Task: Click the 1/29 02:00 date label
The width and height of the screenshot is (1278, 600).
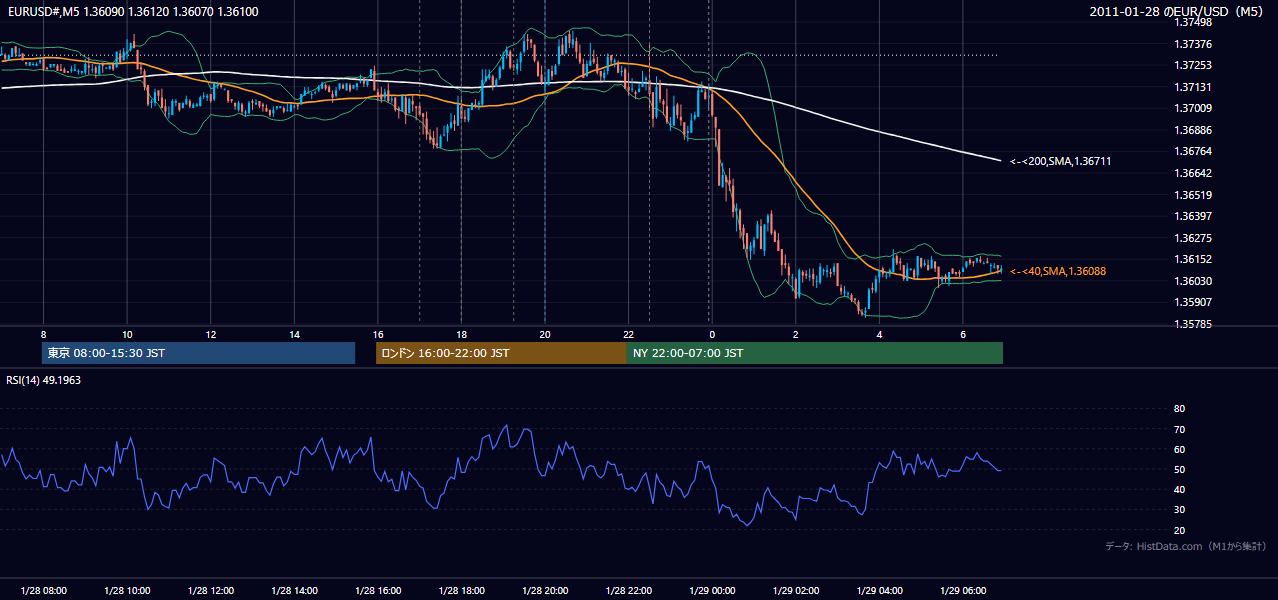Action: pyautogui.click(x=796, y=591)
